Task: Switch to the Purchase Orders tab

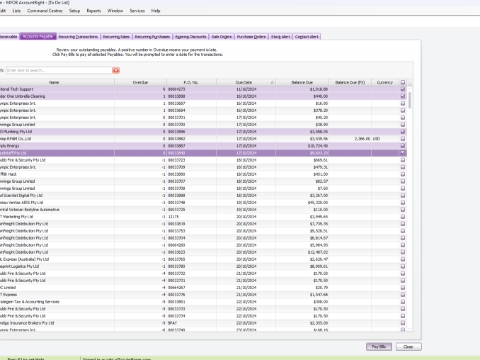Action: click(x=251, y=37)
